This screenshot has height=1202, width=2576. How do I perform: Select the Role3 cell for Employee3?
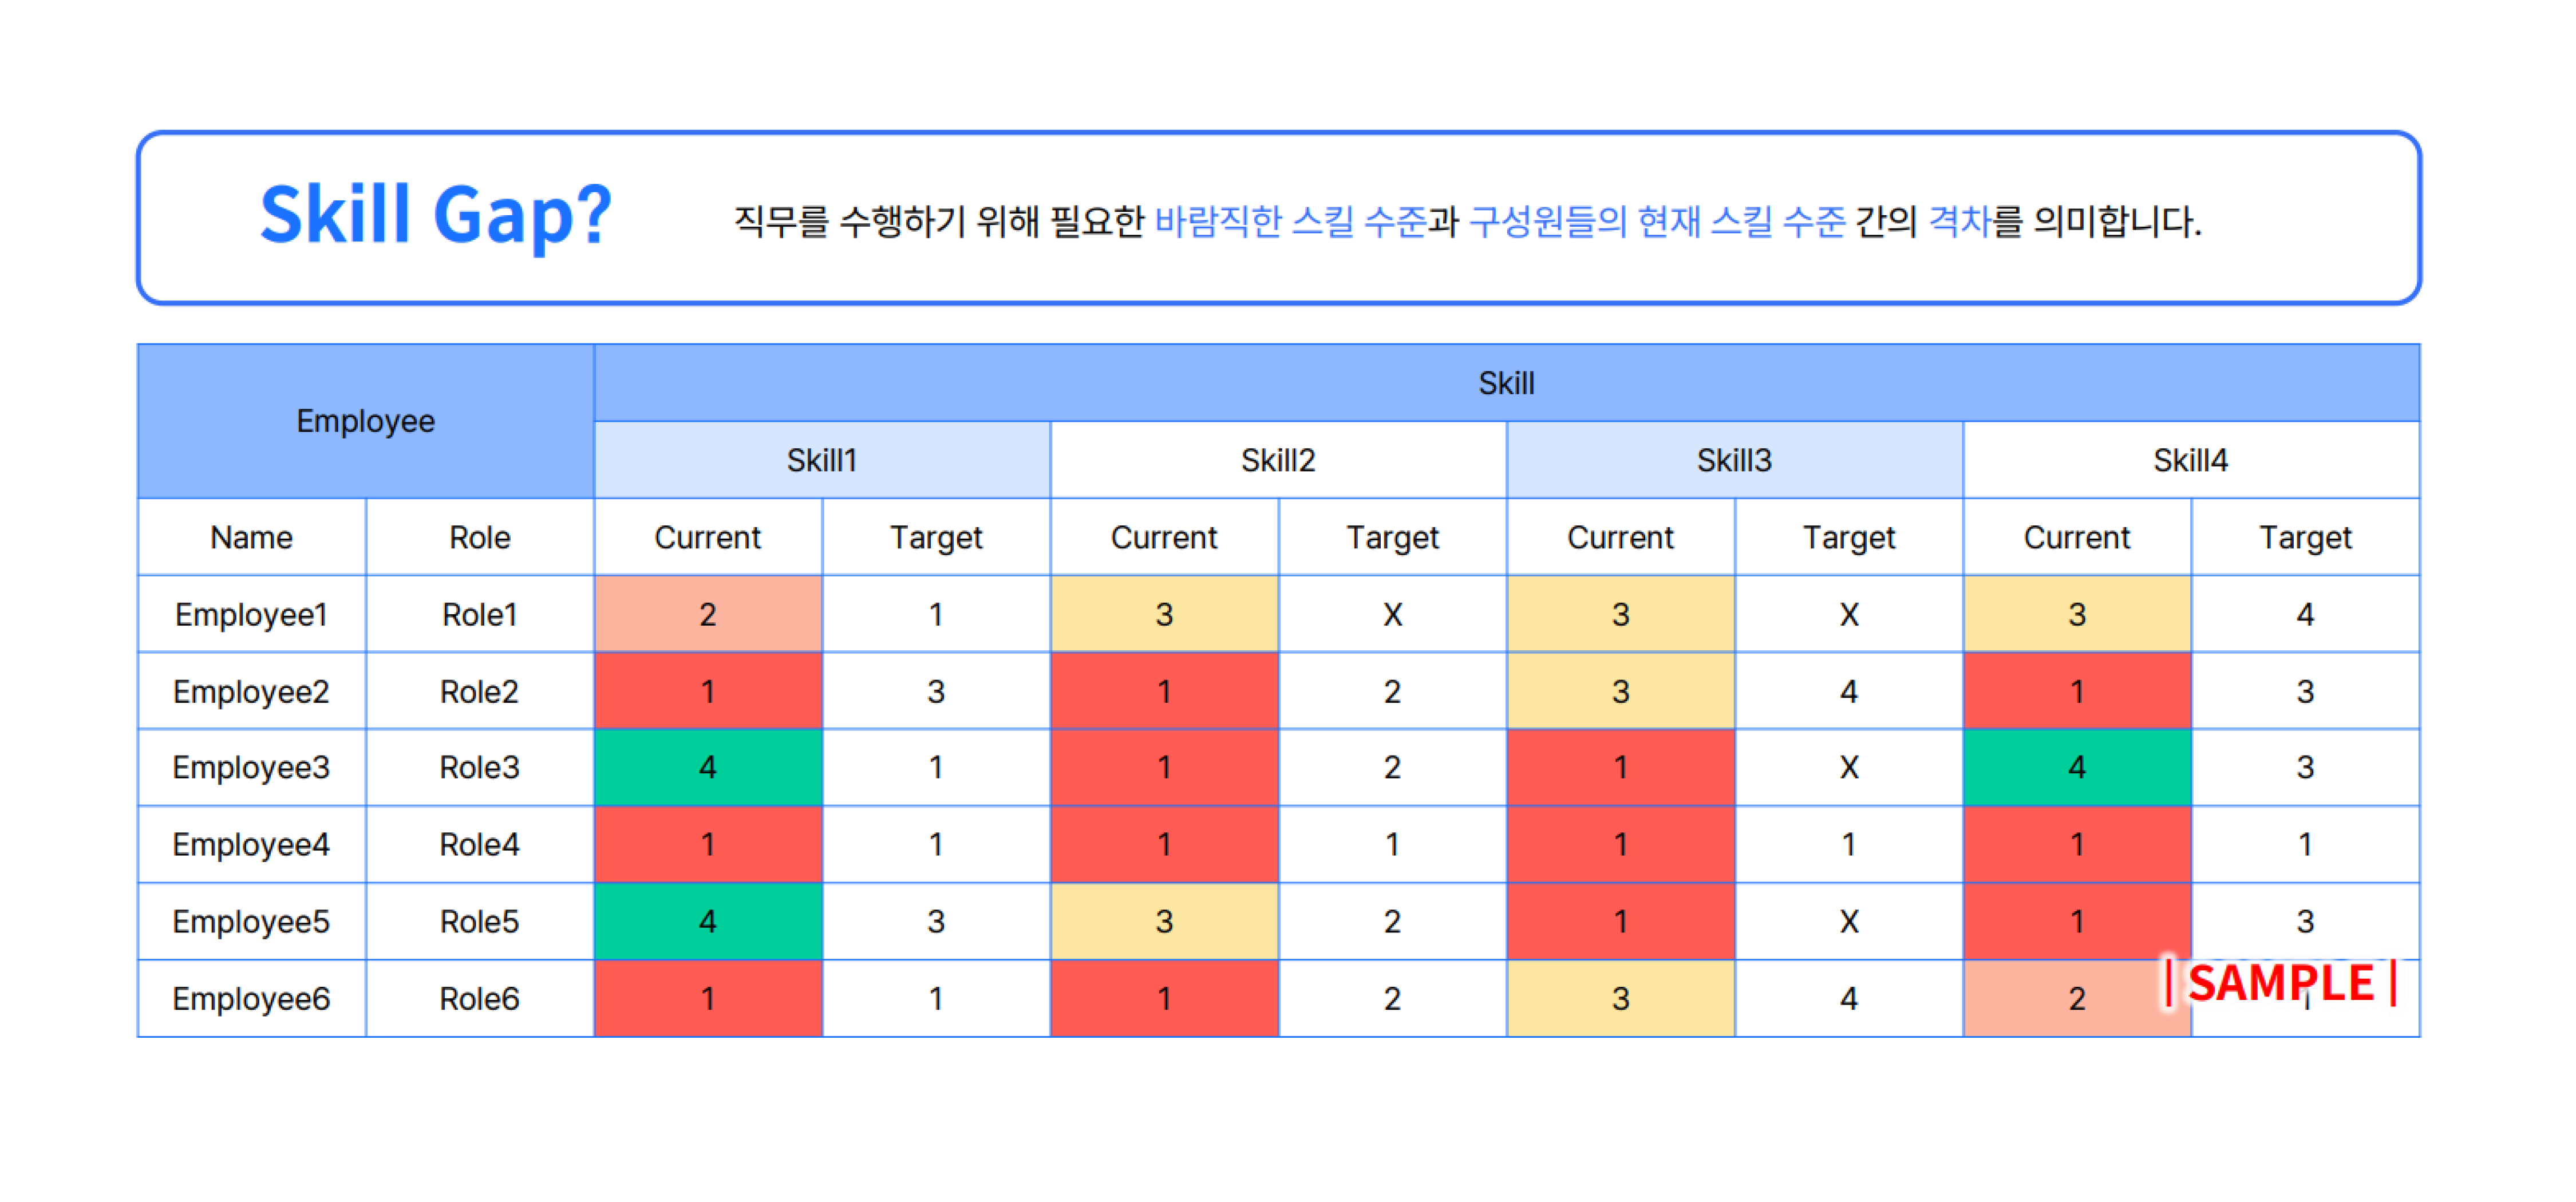point(478,767)
